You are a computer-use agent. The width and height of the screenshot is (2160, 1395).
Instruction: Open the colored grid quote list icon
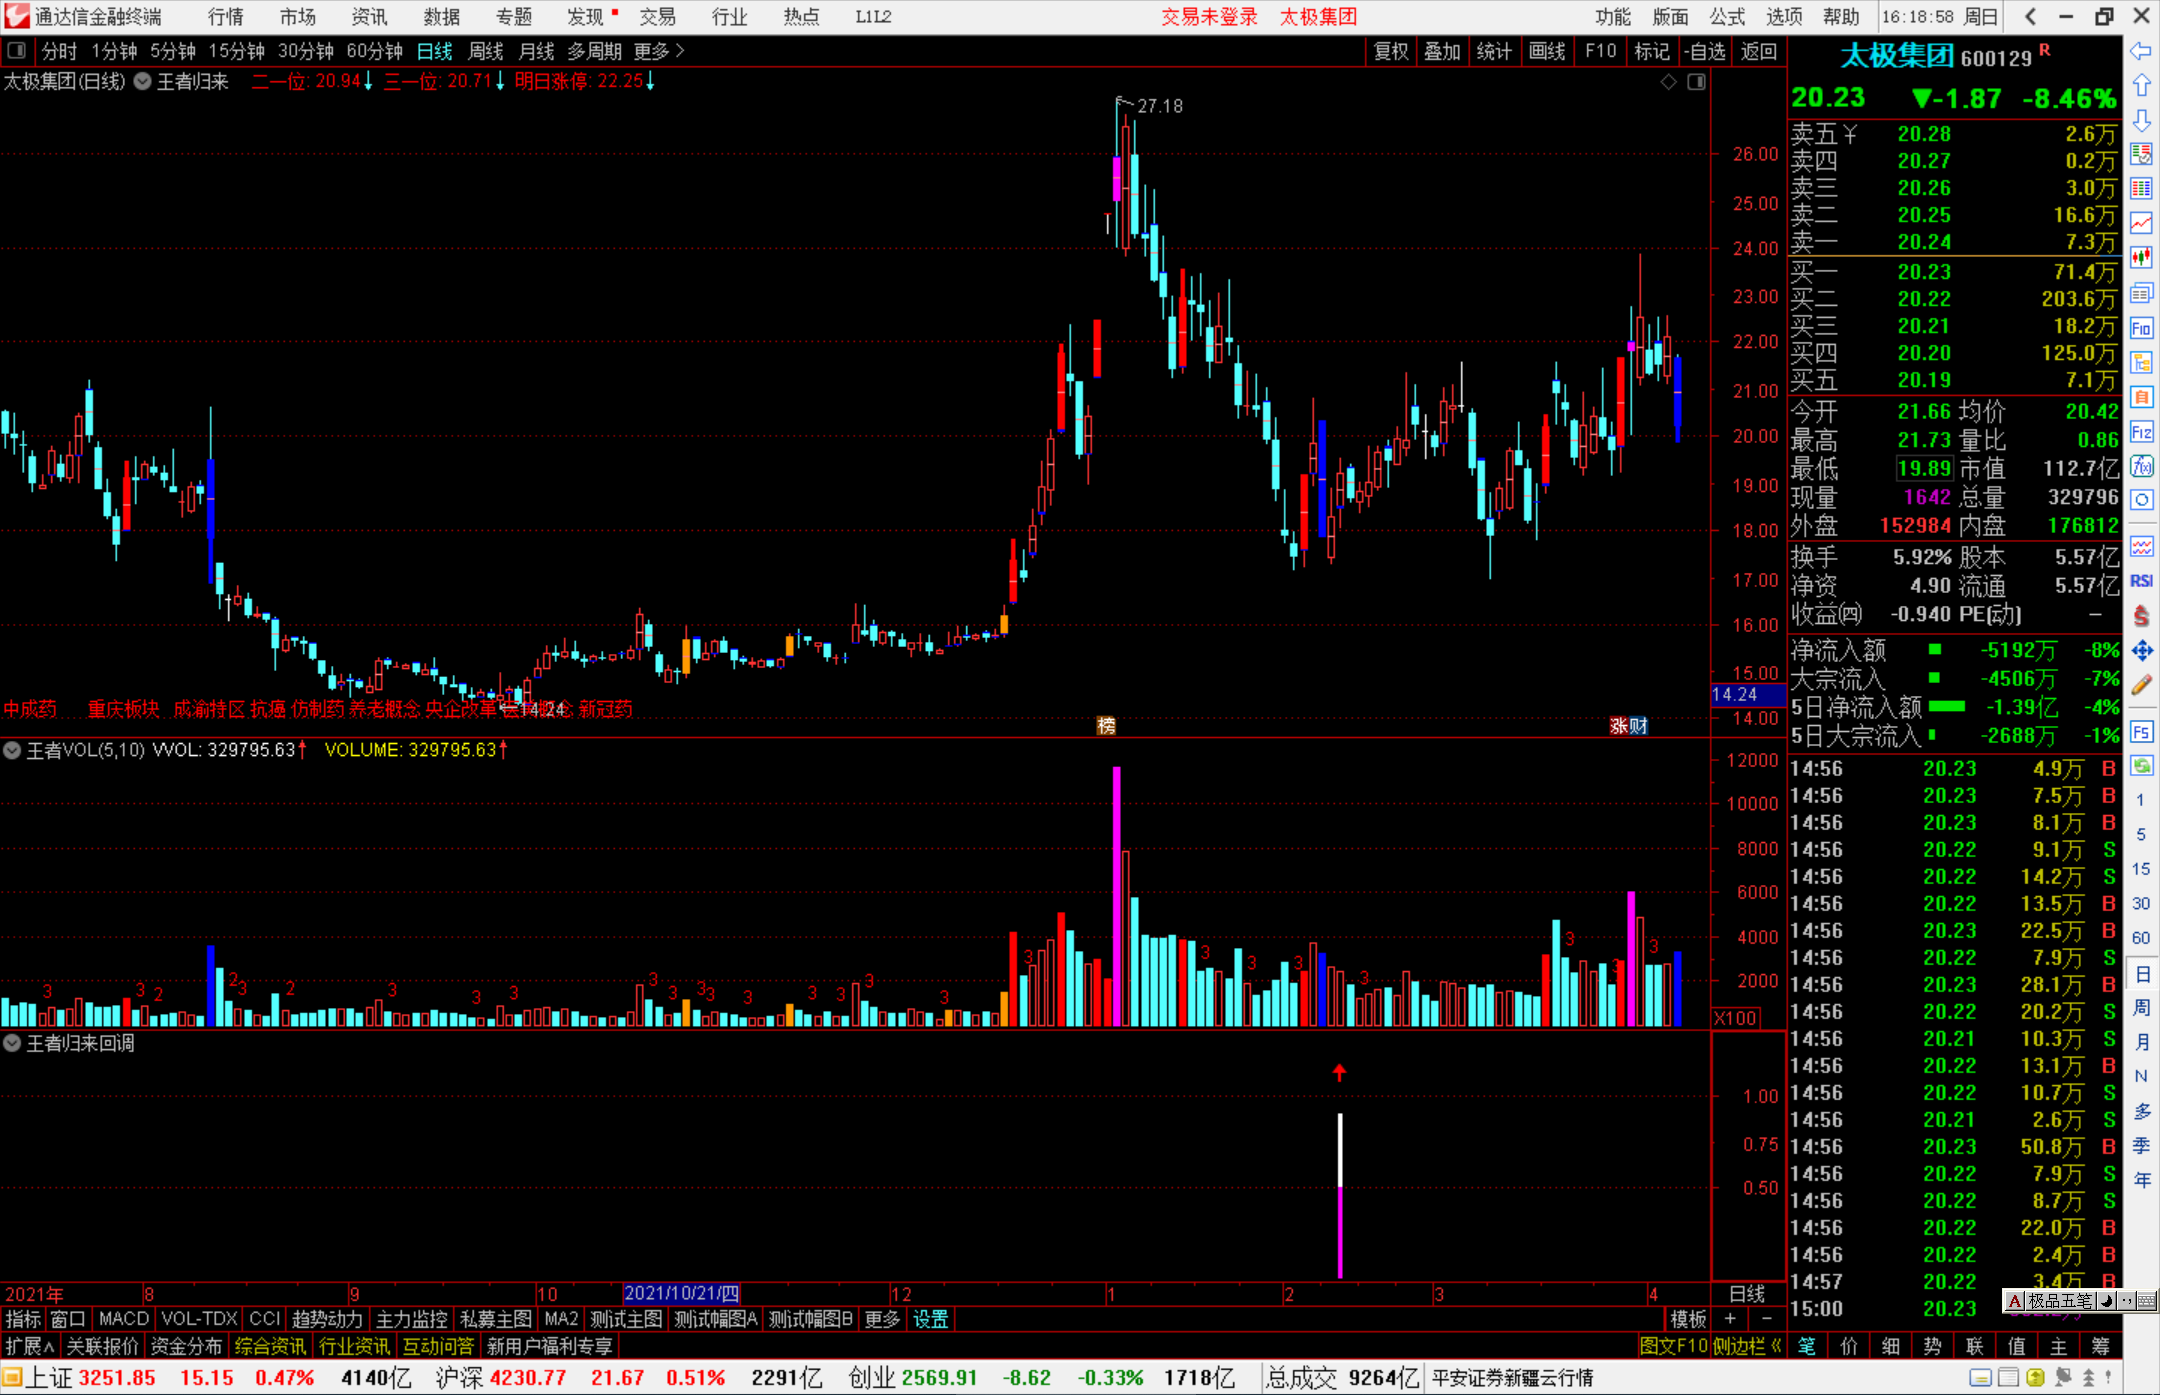tap(2141, 189)
